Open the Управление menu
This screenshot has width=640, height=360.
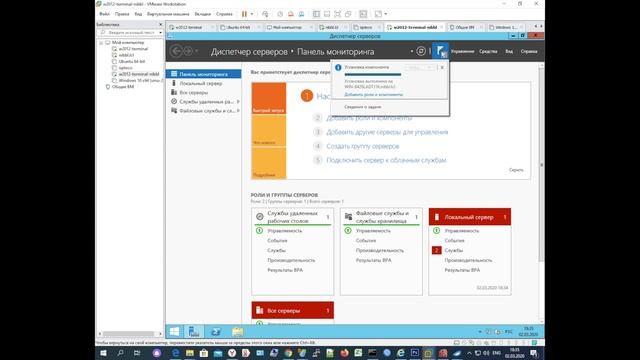(462, 51)
